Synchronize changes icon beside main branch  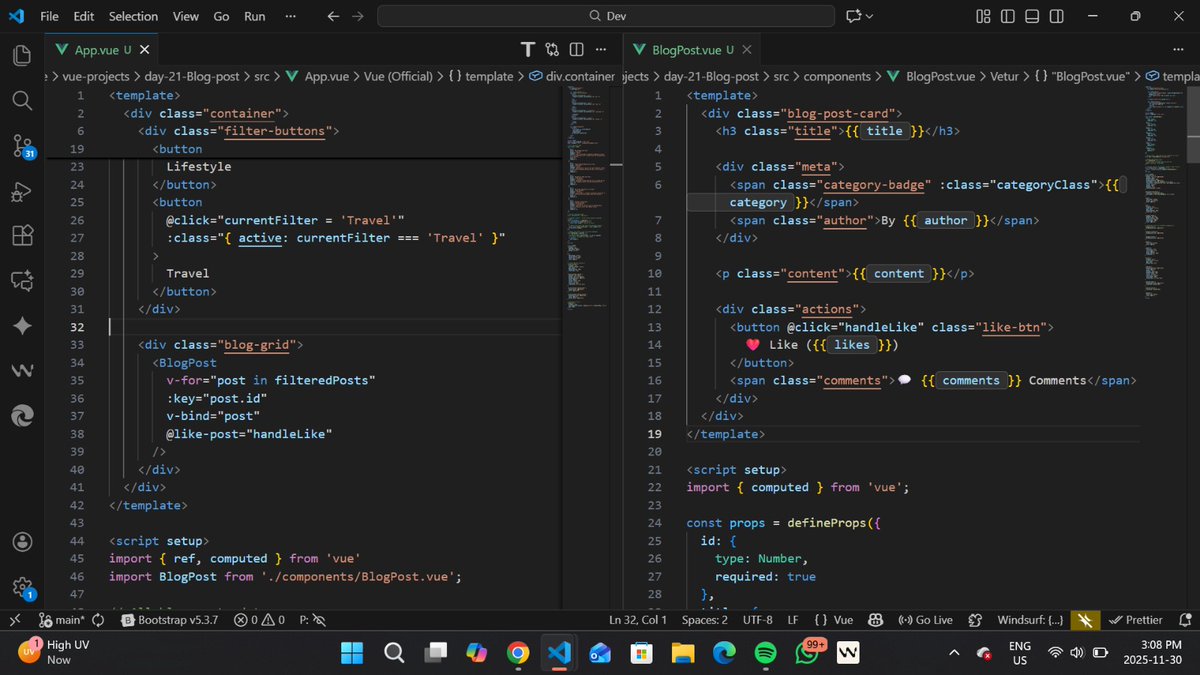[97, 620]
